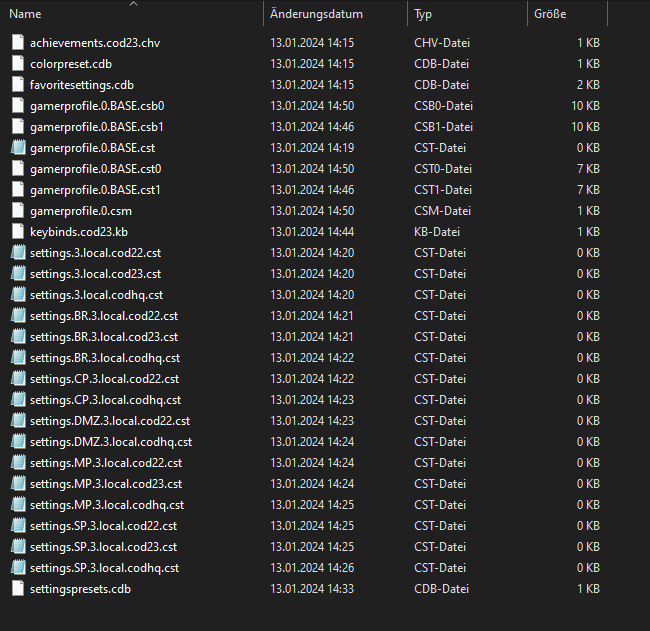
Task: Select the file name favoritesettings.cdb
Action: (x=82, y=85)
